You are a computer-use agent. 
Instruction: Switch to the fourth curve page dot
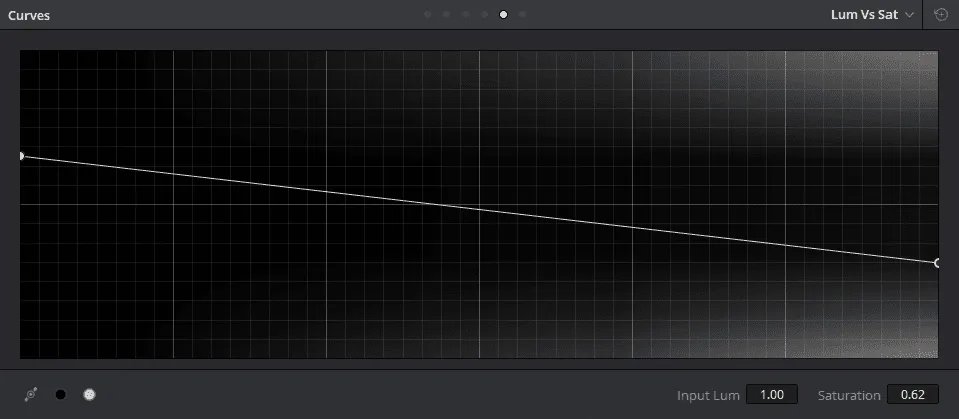485,15
